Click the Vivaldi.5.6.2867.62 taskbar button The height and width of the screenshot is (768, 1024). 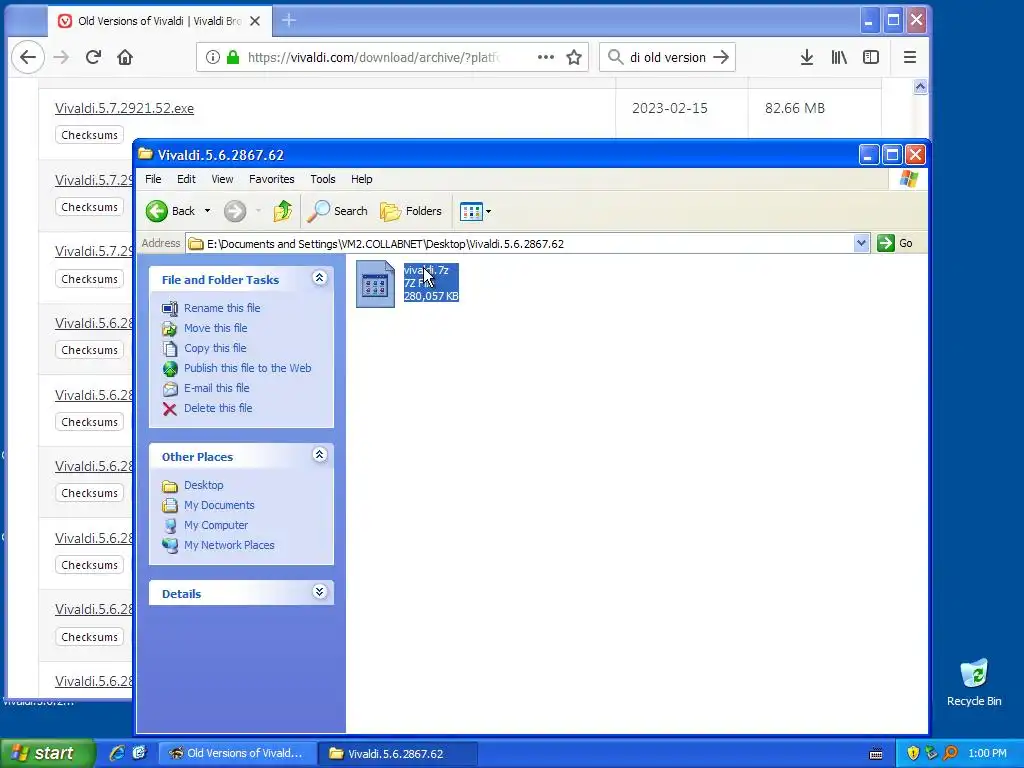(398, 753)
